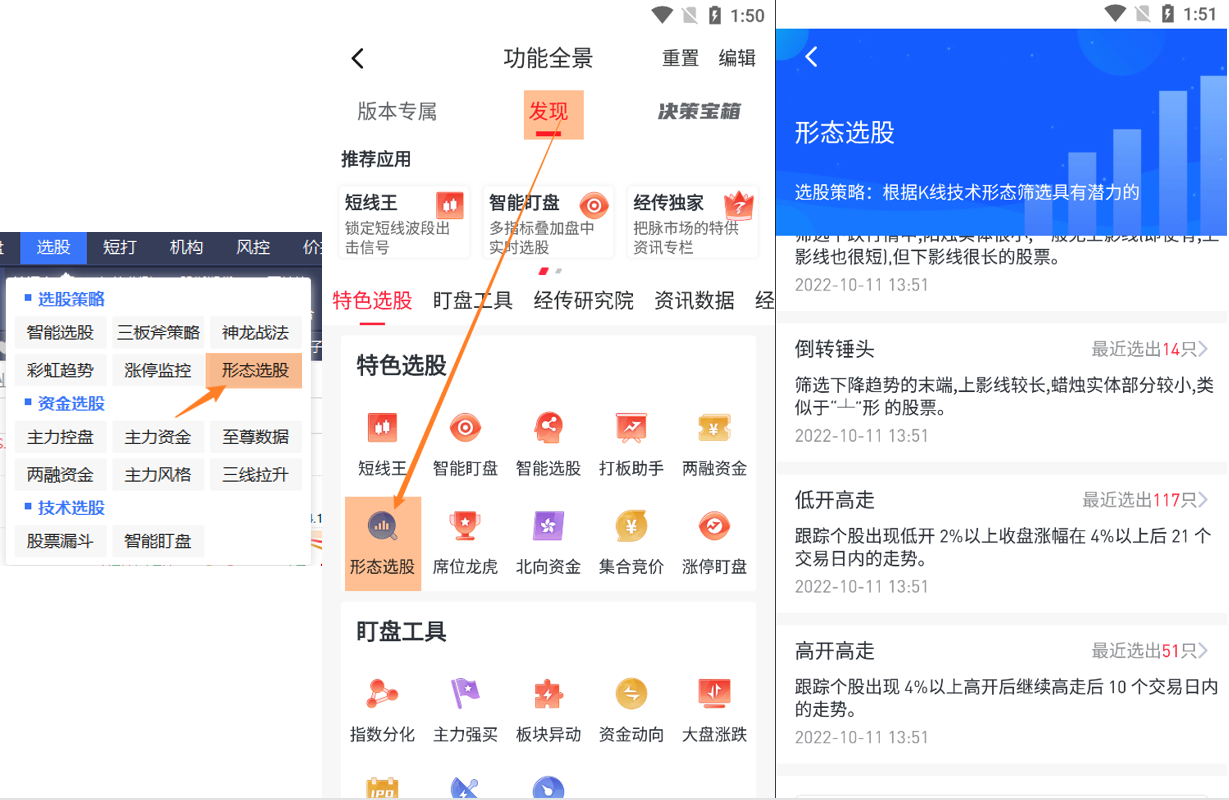Switch to the 盯盘工具 category tab
1229x800 pixels.
pyautogui.click(x=473, y=300)
